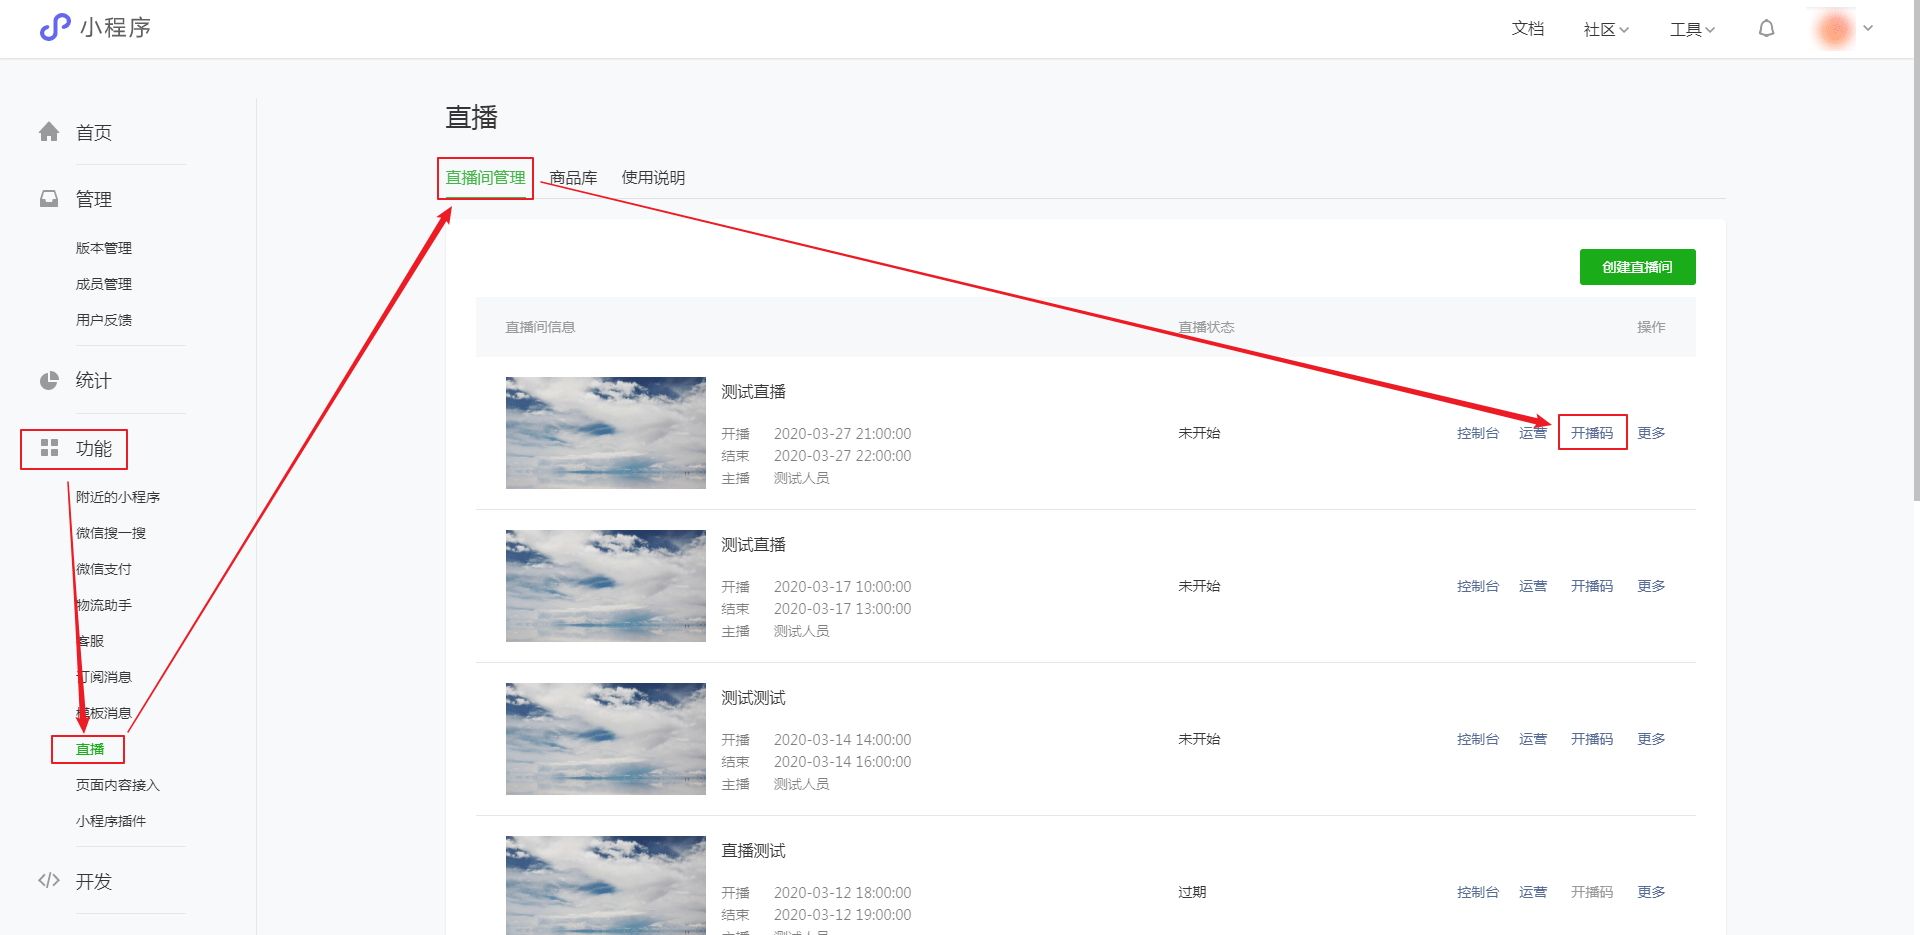Click the 开发 code brackets icon
Viewport: 1920px width, 935px height.
coord(49,881)
